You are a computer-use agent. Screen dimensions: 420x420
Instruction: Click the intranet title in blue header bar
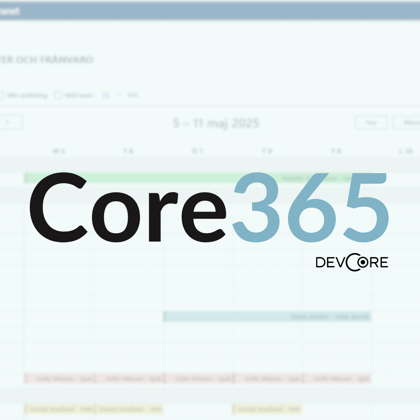9,11
